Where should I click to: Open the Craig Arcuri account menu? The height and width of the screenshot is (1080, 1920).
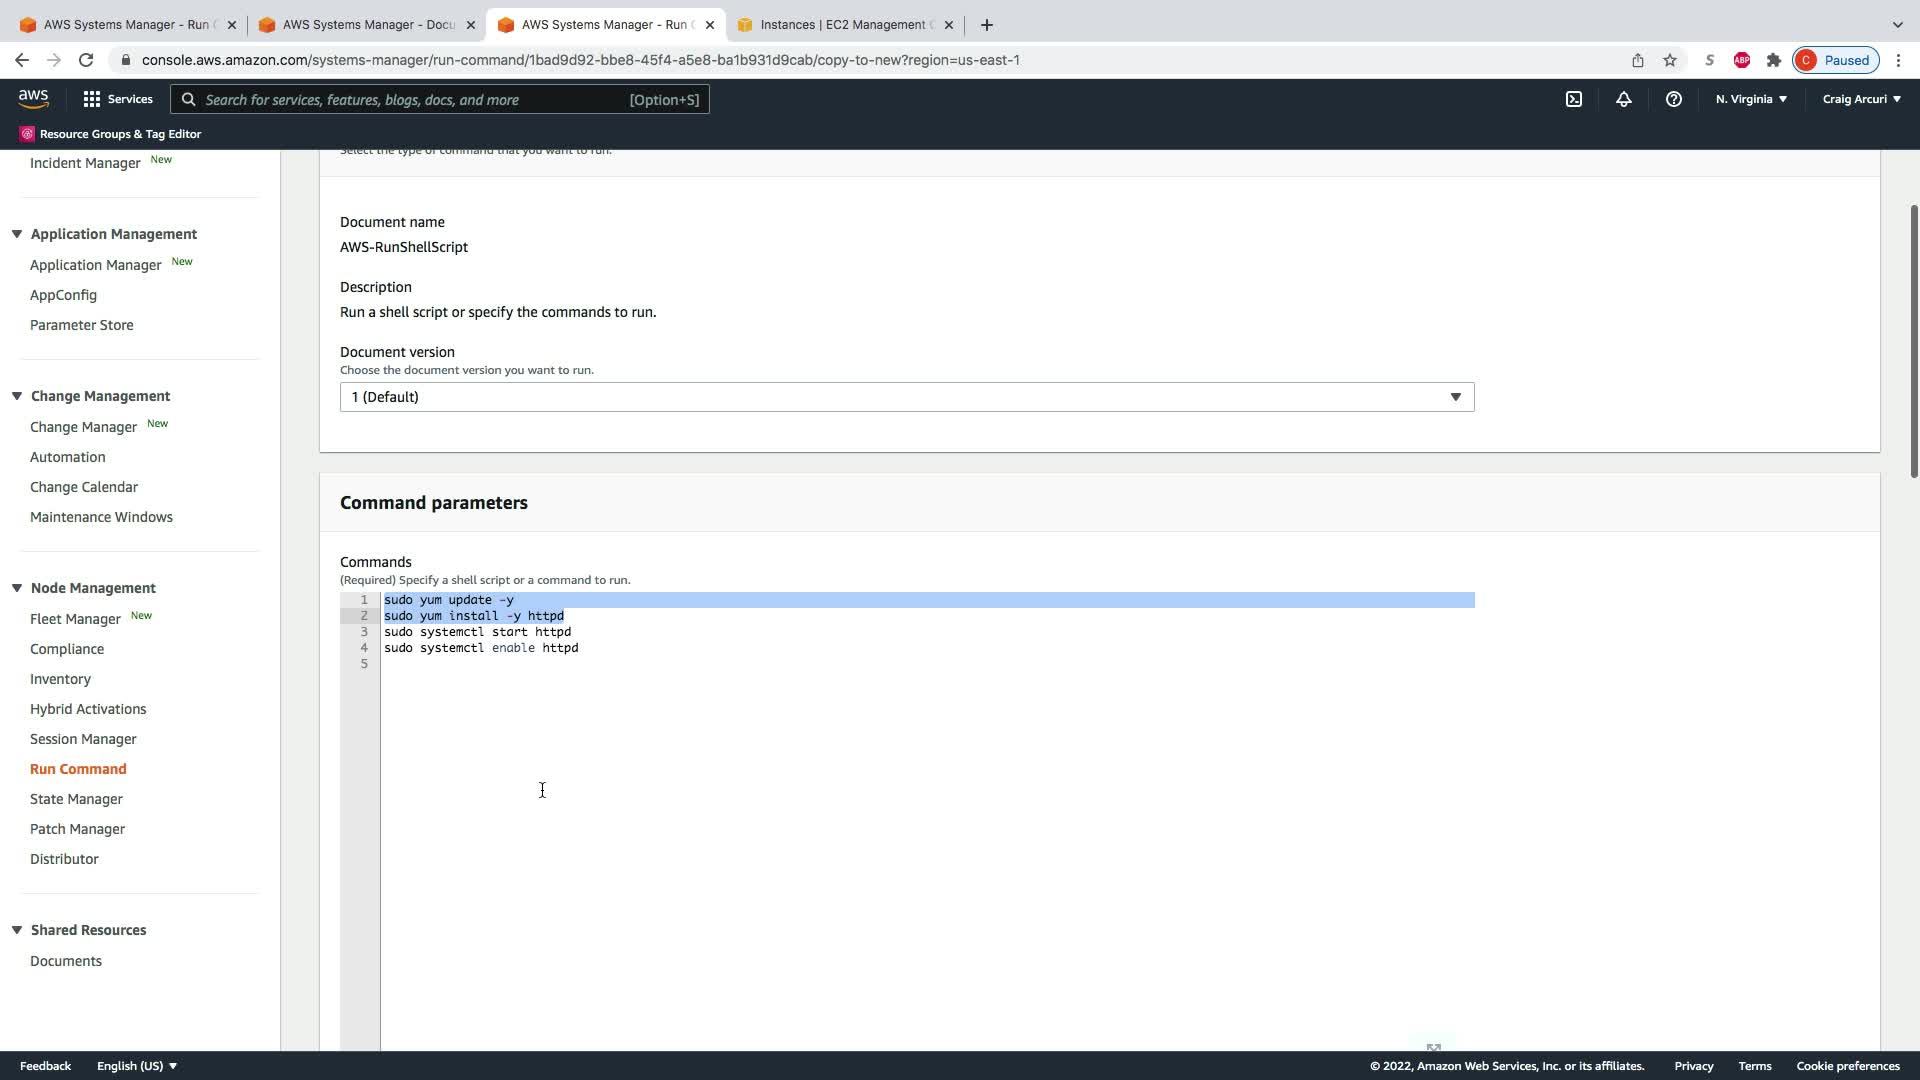[1860, 99]
